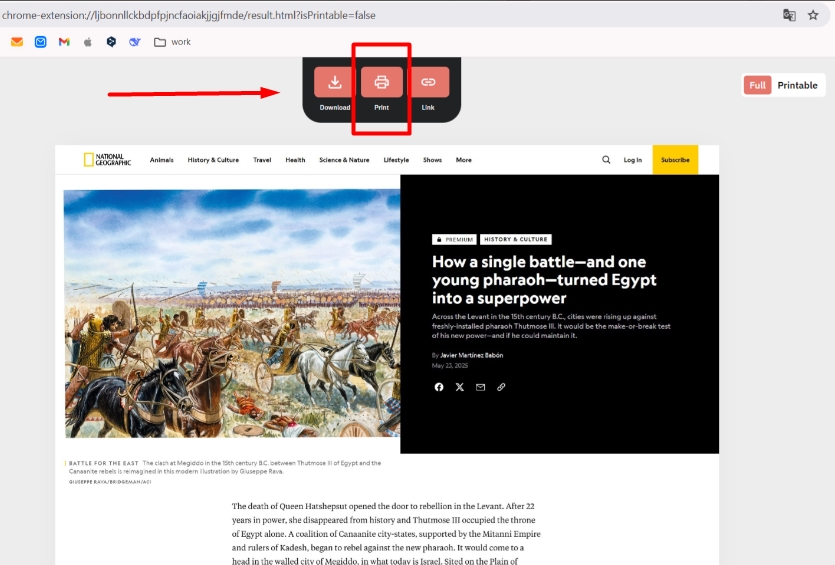Open the Apple bookmark icon
Viewport: 835px width, 565px height.
[88, 42]
